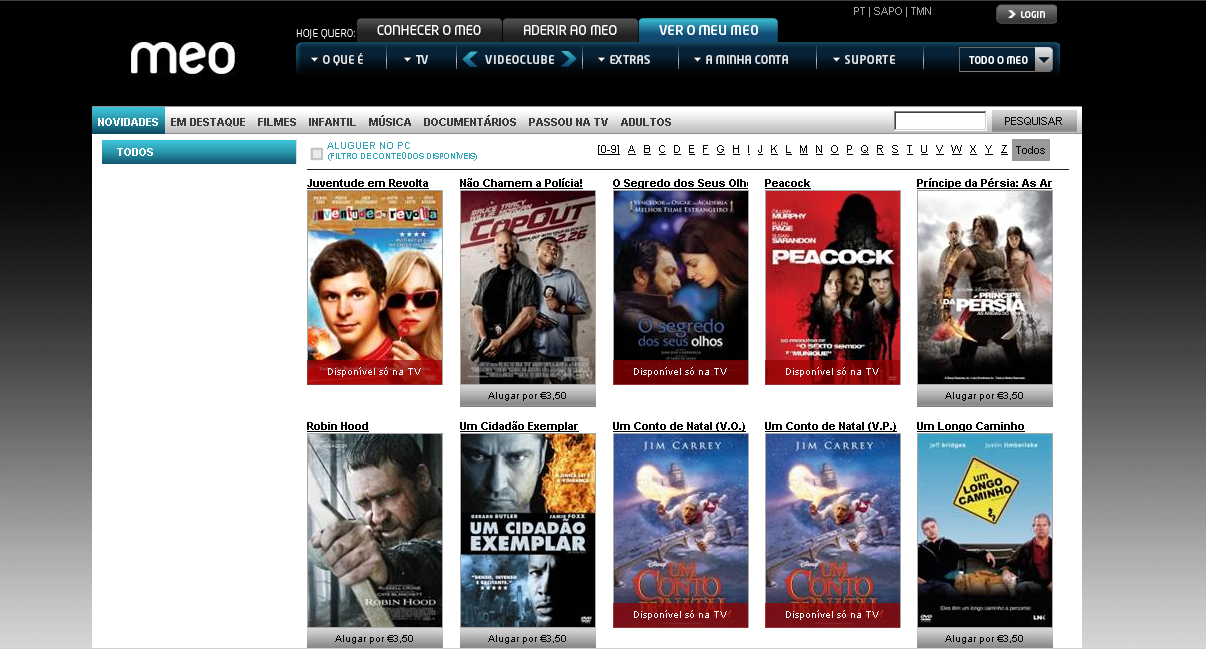Image resolution: width=1206 pixels, height=649 pixels.
Task: Rent Robin Hood for €3,50
Action: pos(375,638)
